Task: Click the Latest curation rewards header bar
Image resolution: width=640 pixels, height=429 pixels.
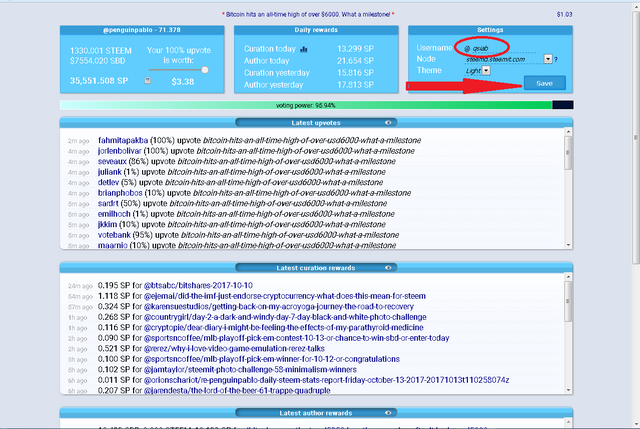Action: [316, 268]
